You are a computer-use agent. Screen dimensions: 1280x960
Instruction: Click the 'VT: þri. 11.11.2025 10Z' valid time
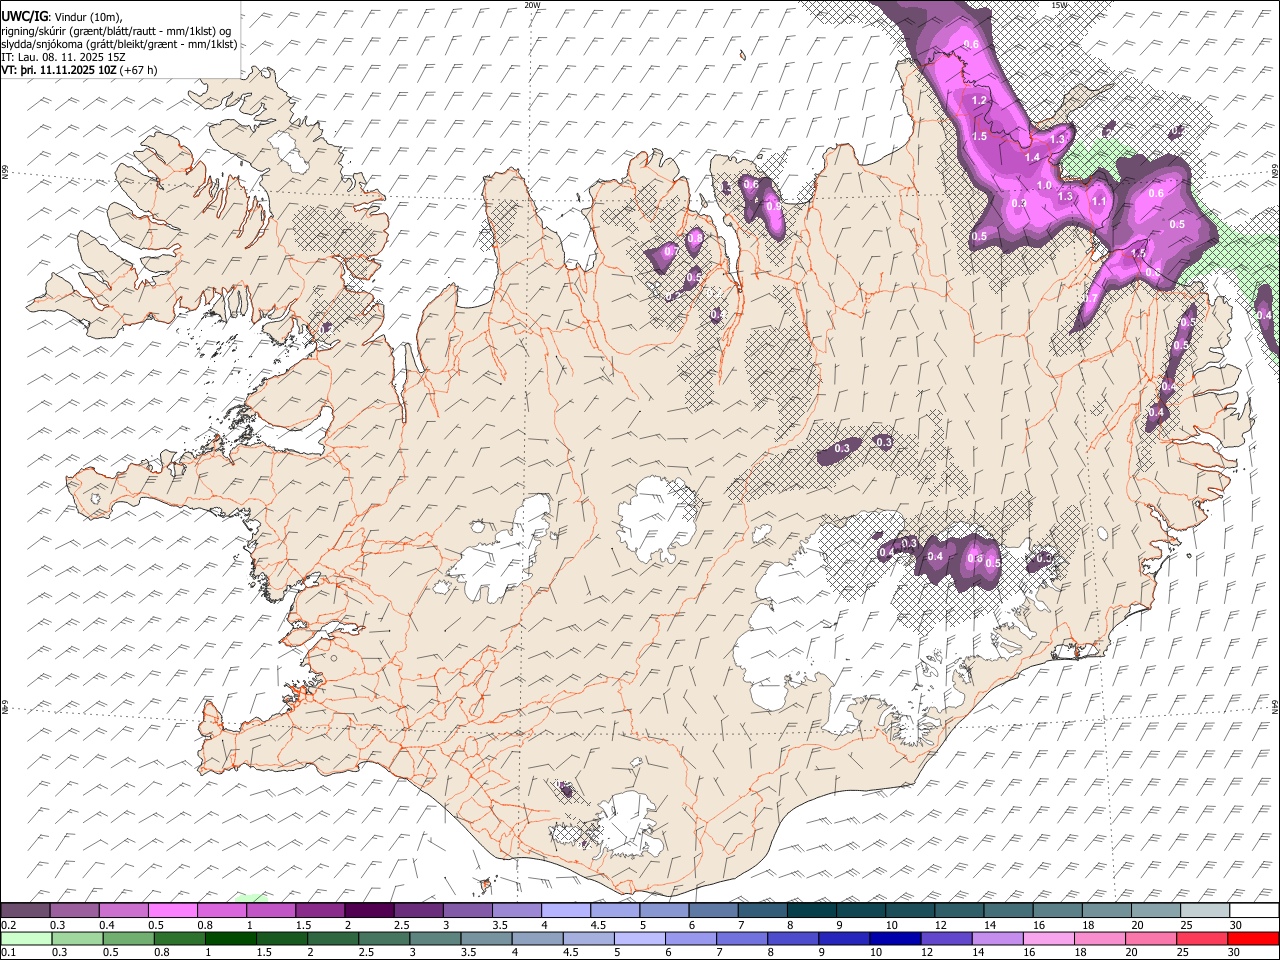(x=58, y=70)
